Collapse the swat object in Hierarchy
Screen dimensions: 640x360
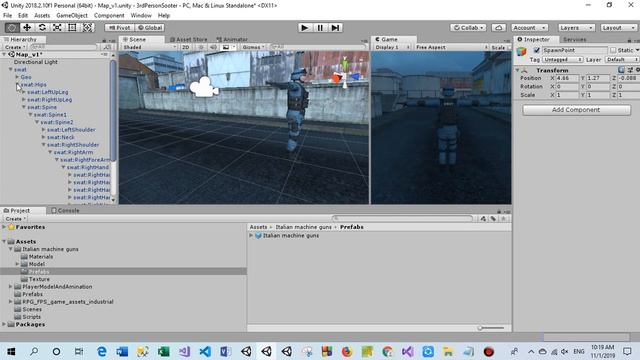tap(11, 69)
